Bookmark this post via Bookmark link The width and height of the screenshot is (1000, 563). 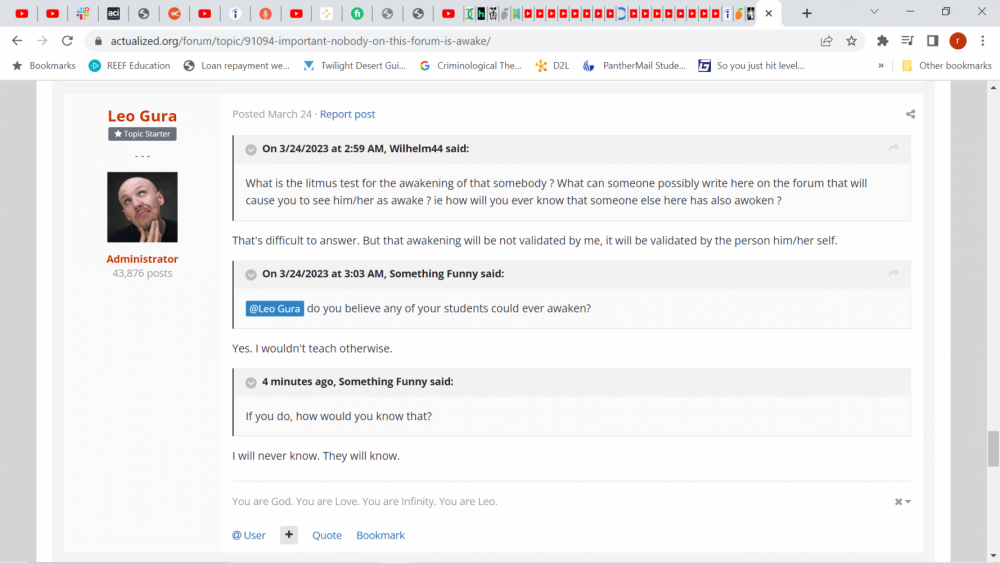380,535
